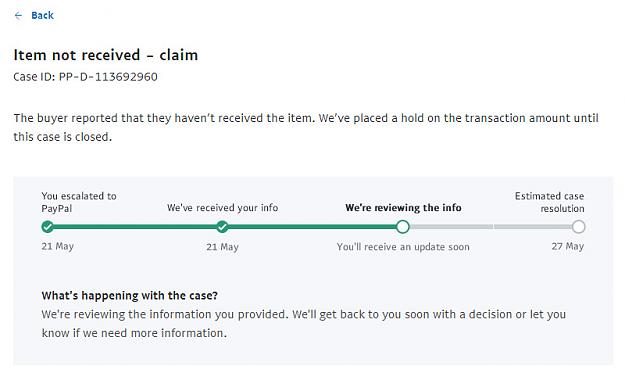
Task: Select the 'You escalated to PayPal' step label
Action: (79, 202)
